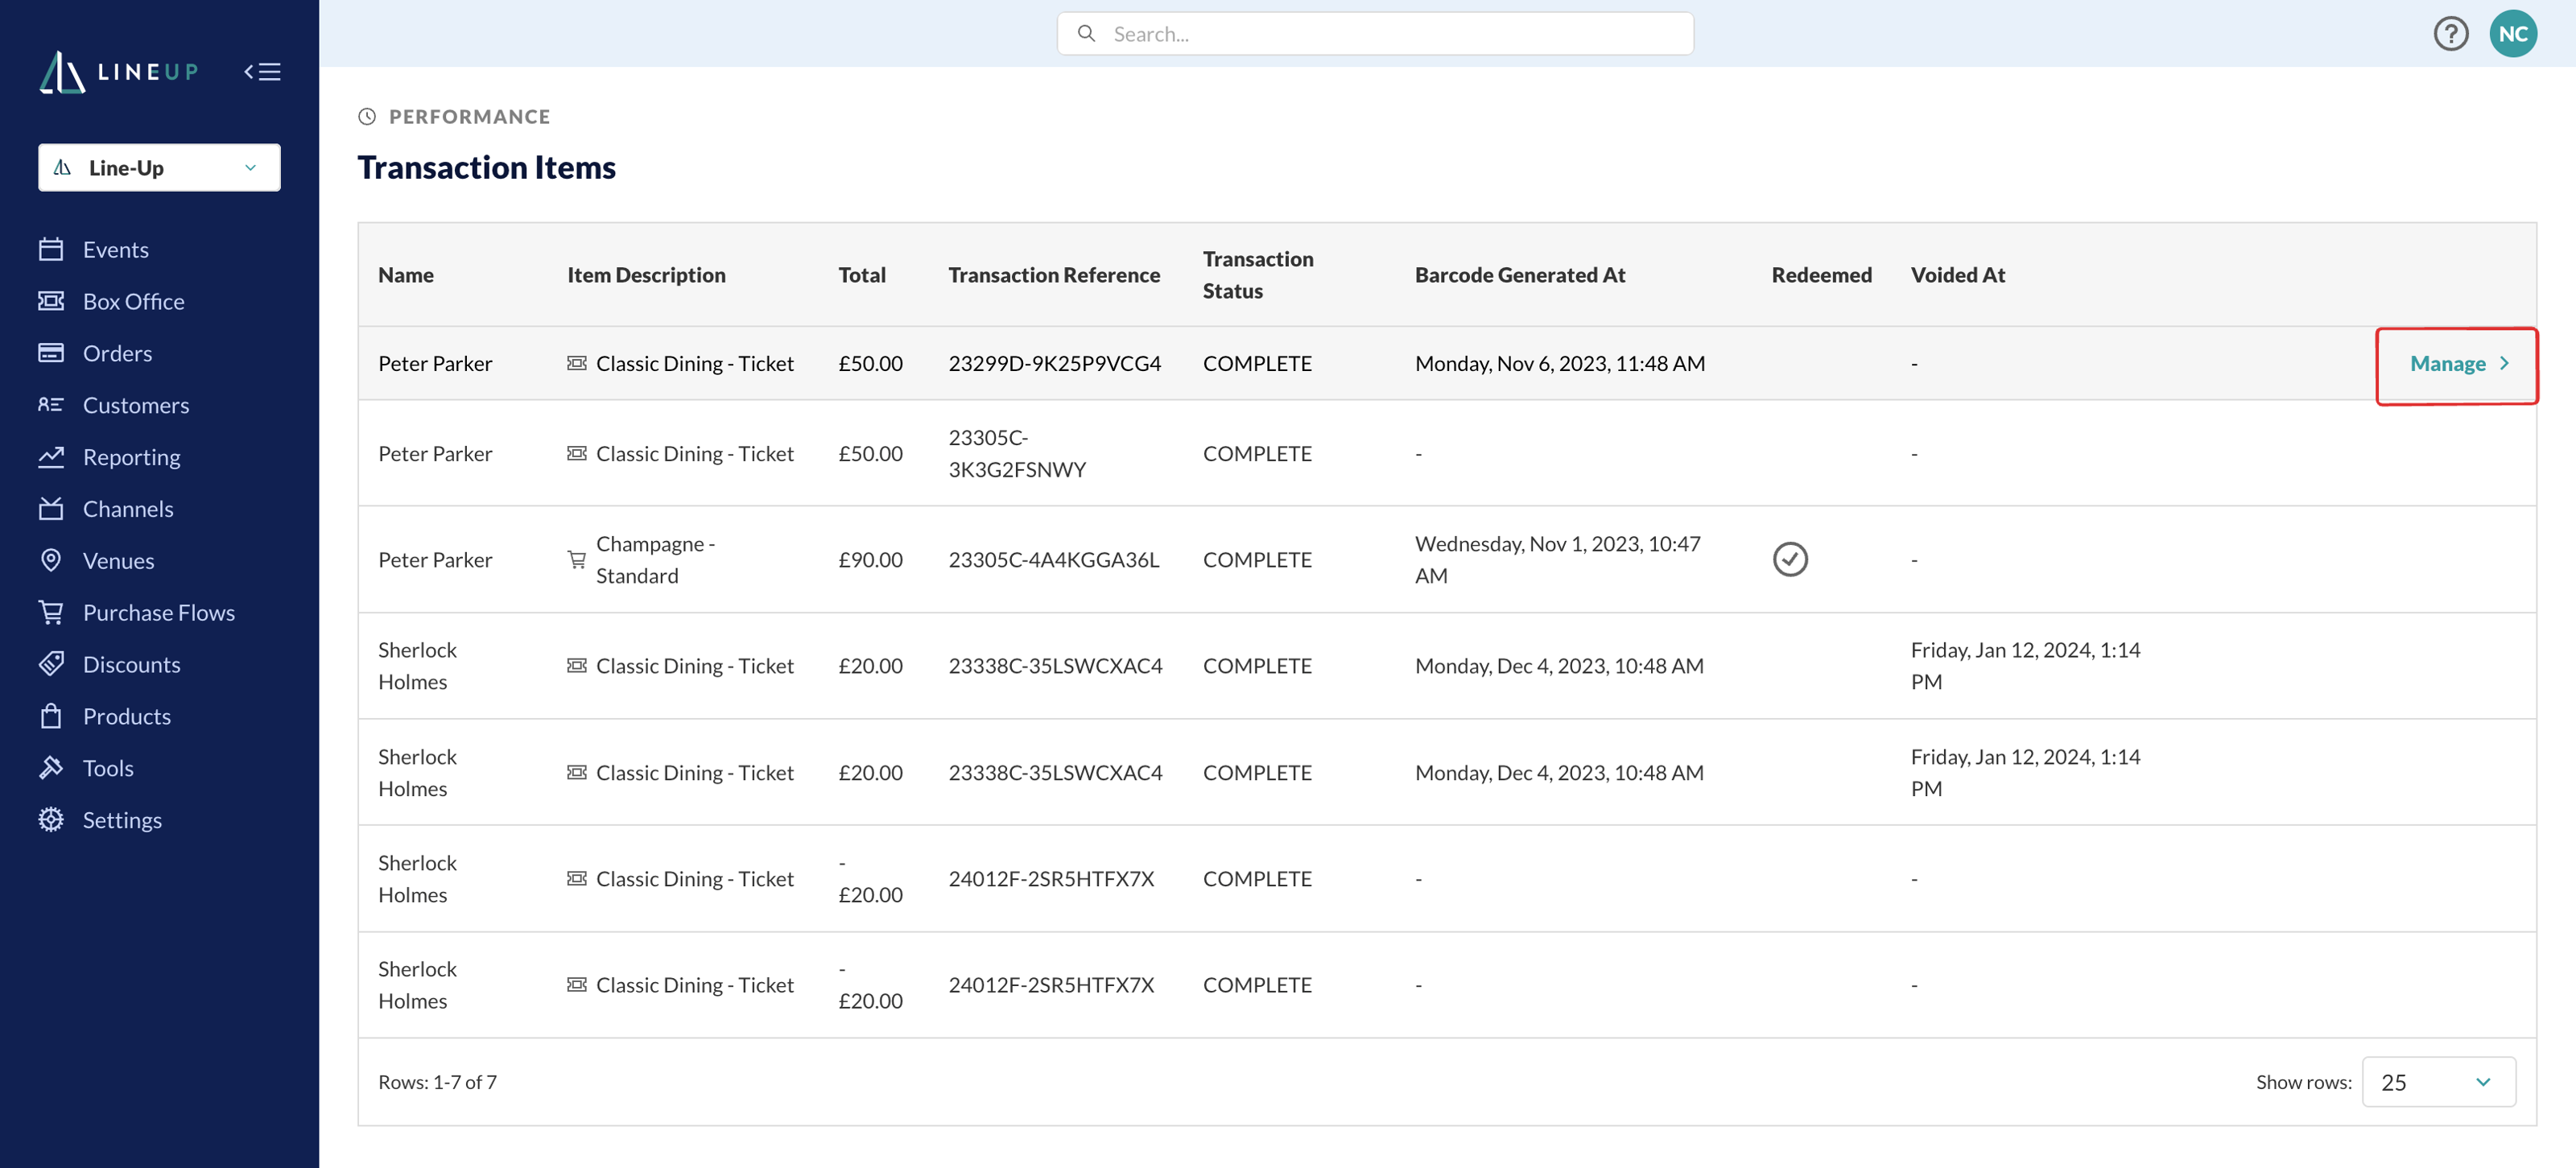Image resolution: width=2576 pixels, height=1168 pixels.
Task: Click the Reporting chart icon
Action: pyautogui.click(x=51, y=457)
